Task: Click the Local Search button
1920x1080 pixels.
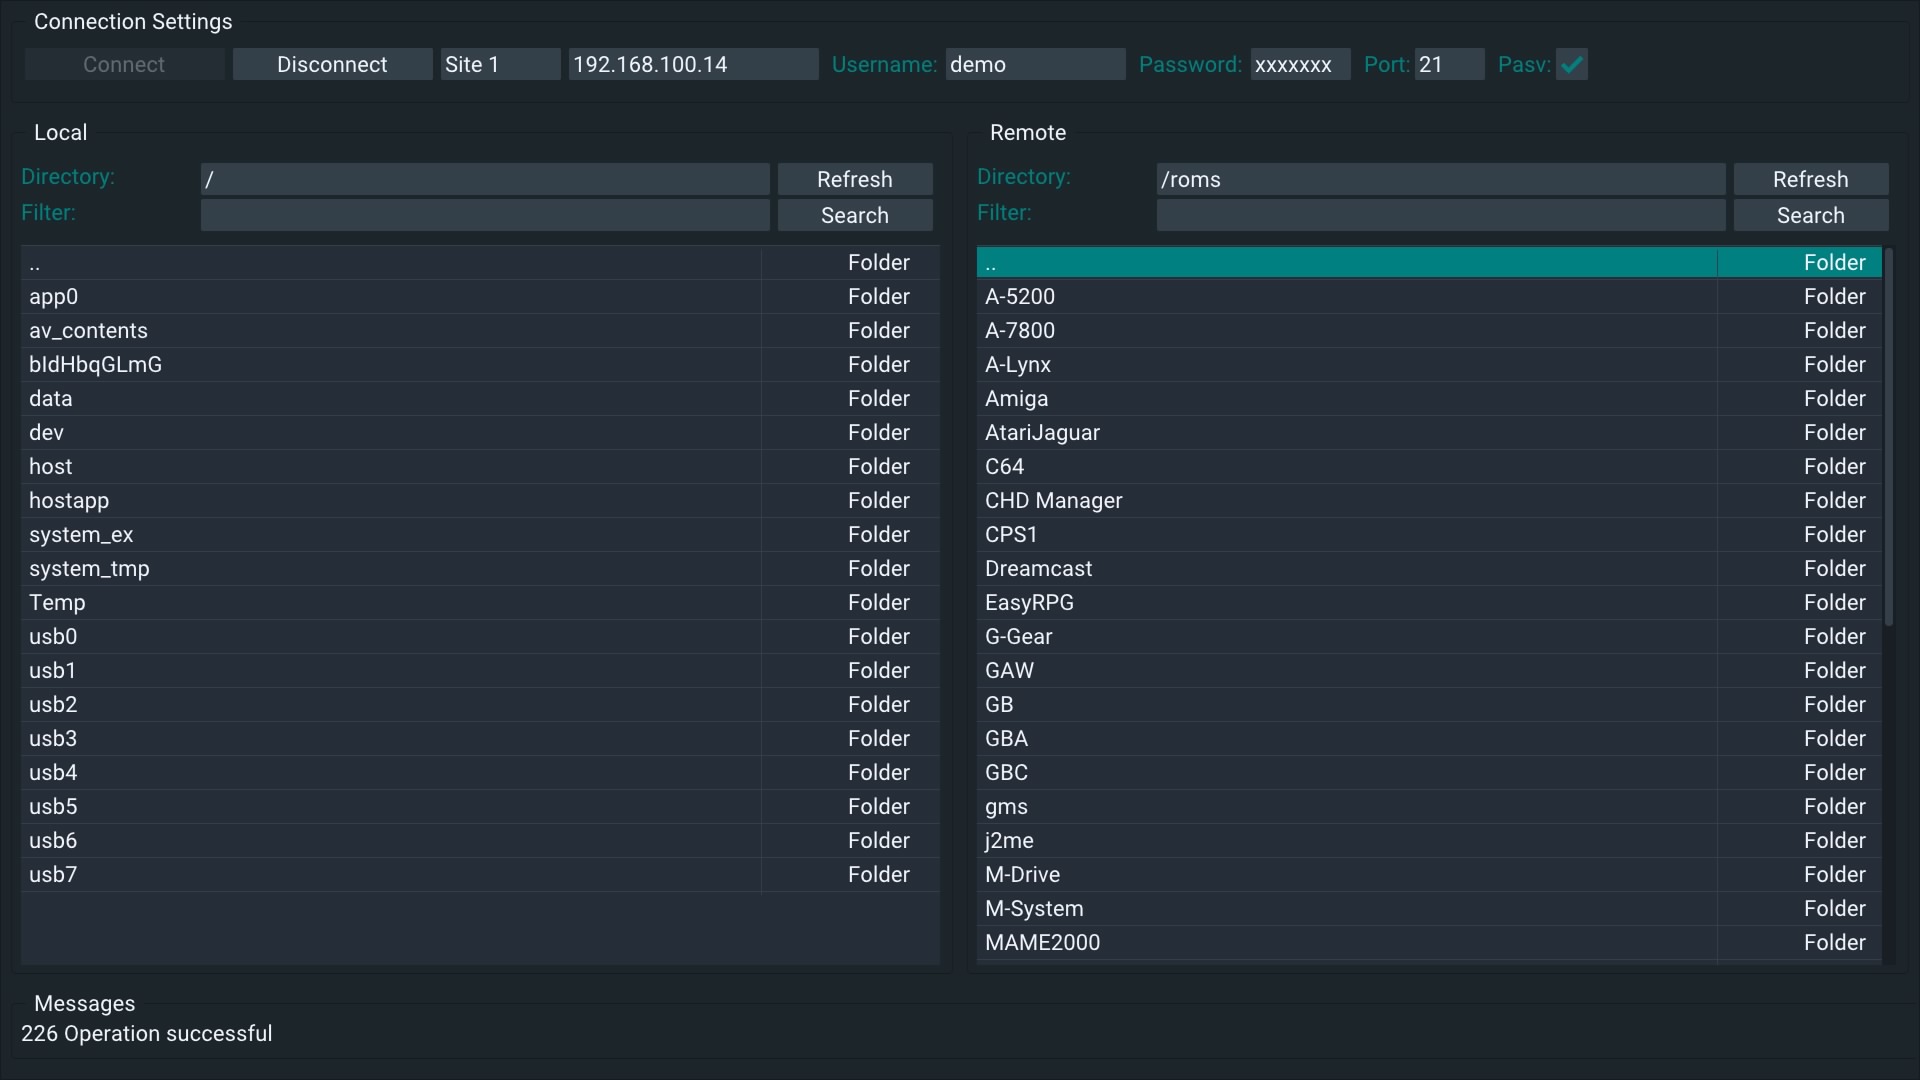Action: pos(854,216)
